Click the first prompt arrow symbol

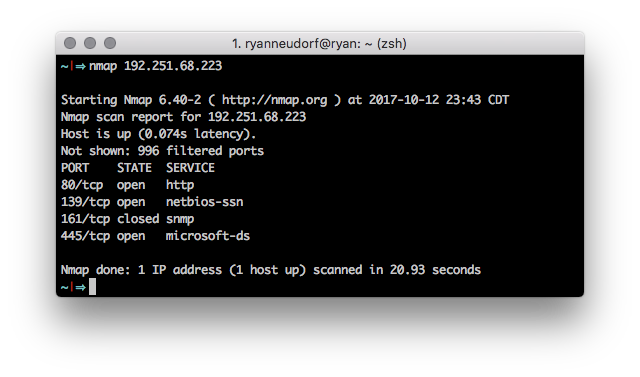80,67
